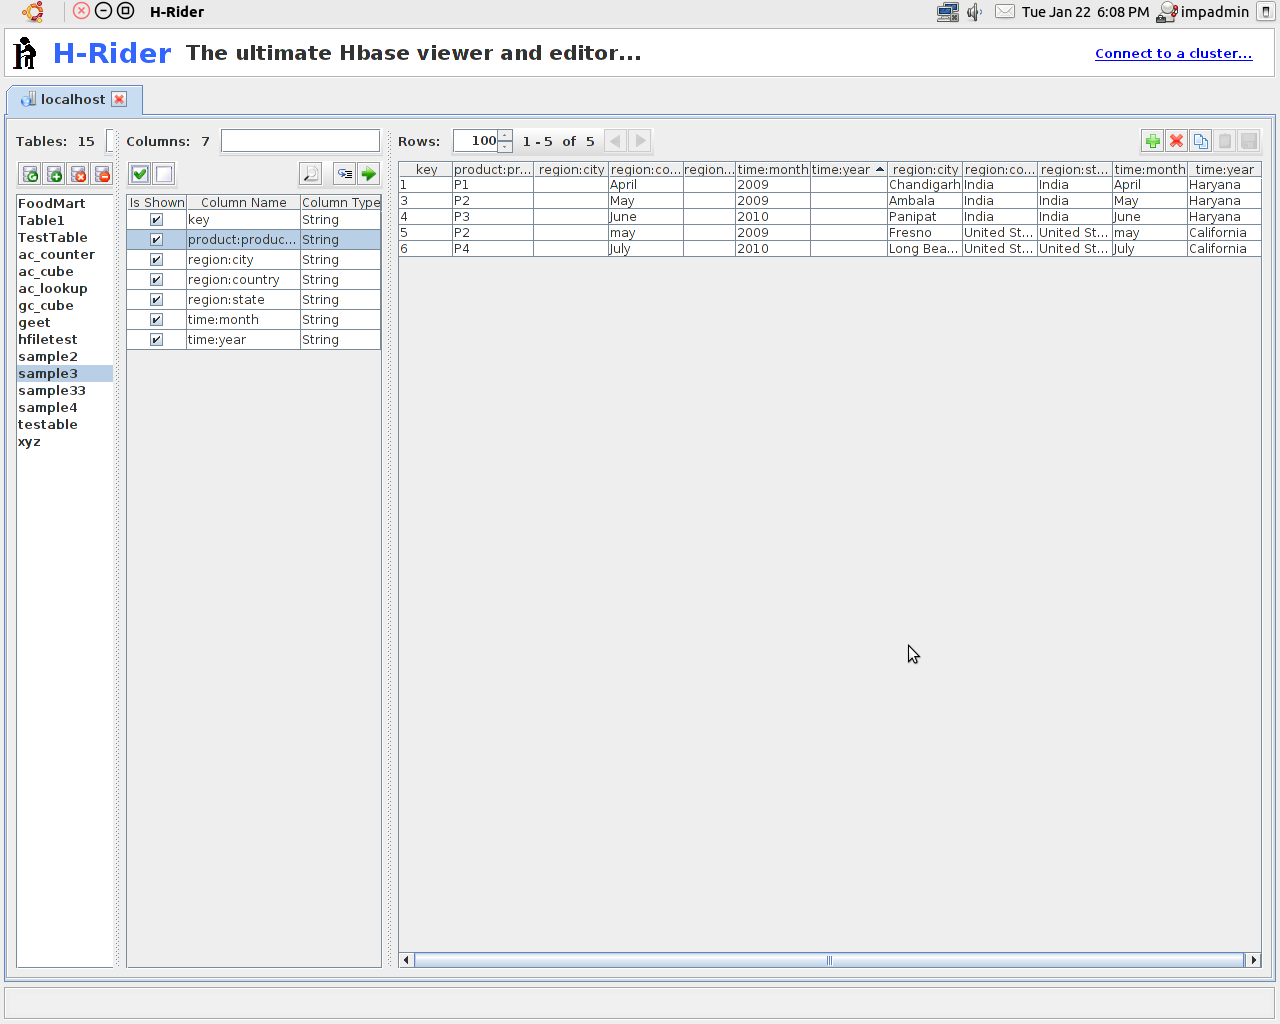
Task: Increase the rows count with the spinner up arrow
Action: point(505,135)
